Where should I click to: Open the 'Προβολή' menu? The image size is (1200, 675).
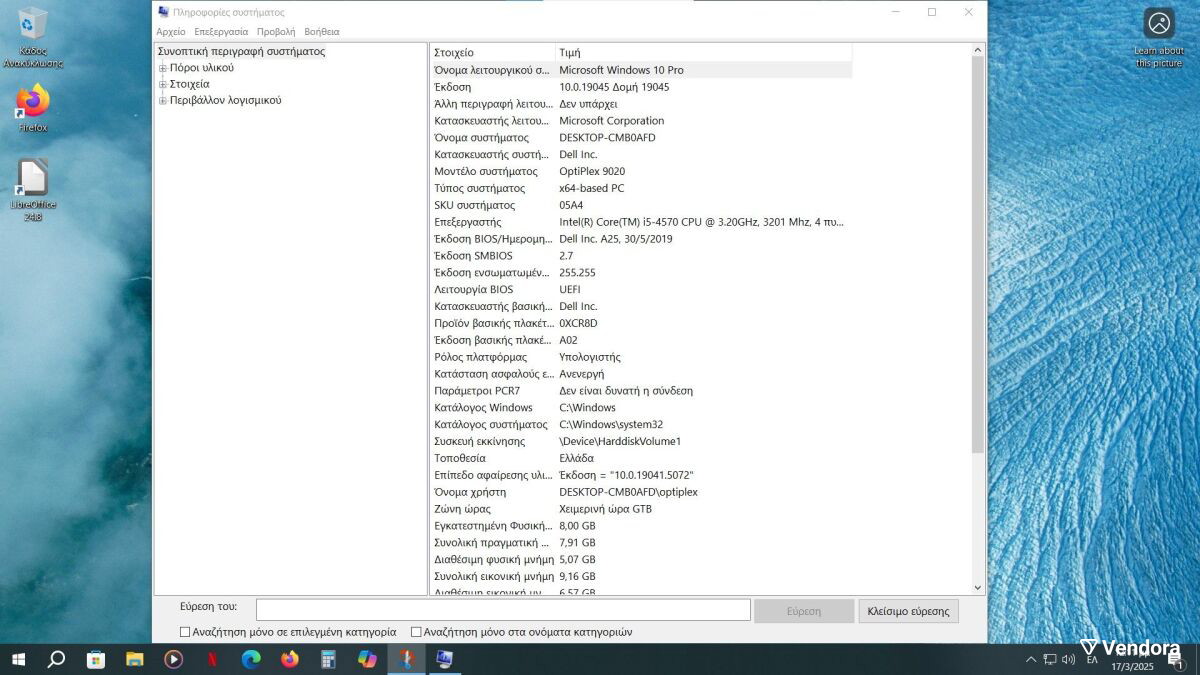(276, 32)
